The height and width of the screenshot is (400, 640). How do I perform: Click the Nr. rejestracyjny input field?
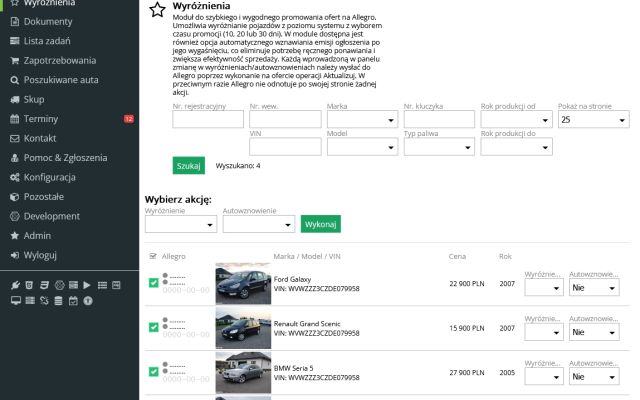pos(208,119)
